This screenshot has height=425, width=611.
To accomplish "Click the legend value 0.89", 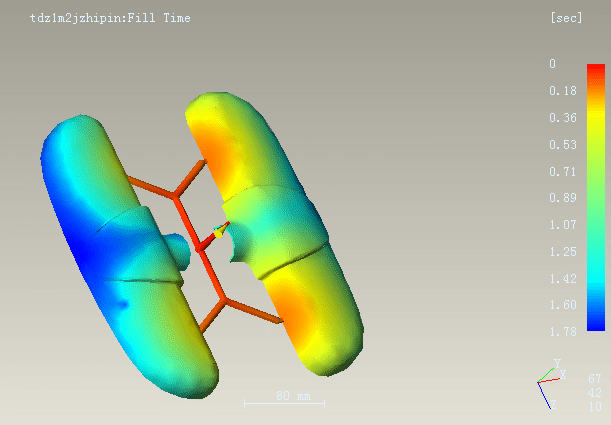I will coord(563,198).
